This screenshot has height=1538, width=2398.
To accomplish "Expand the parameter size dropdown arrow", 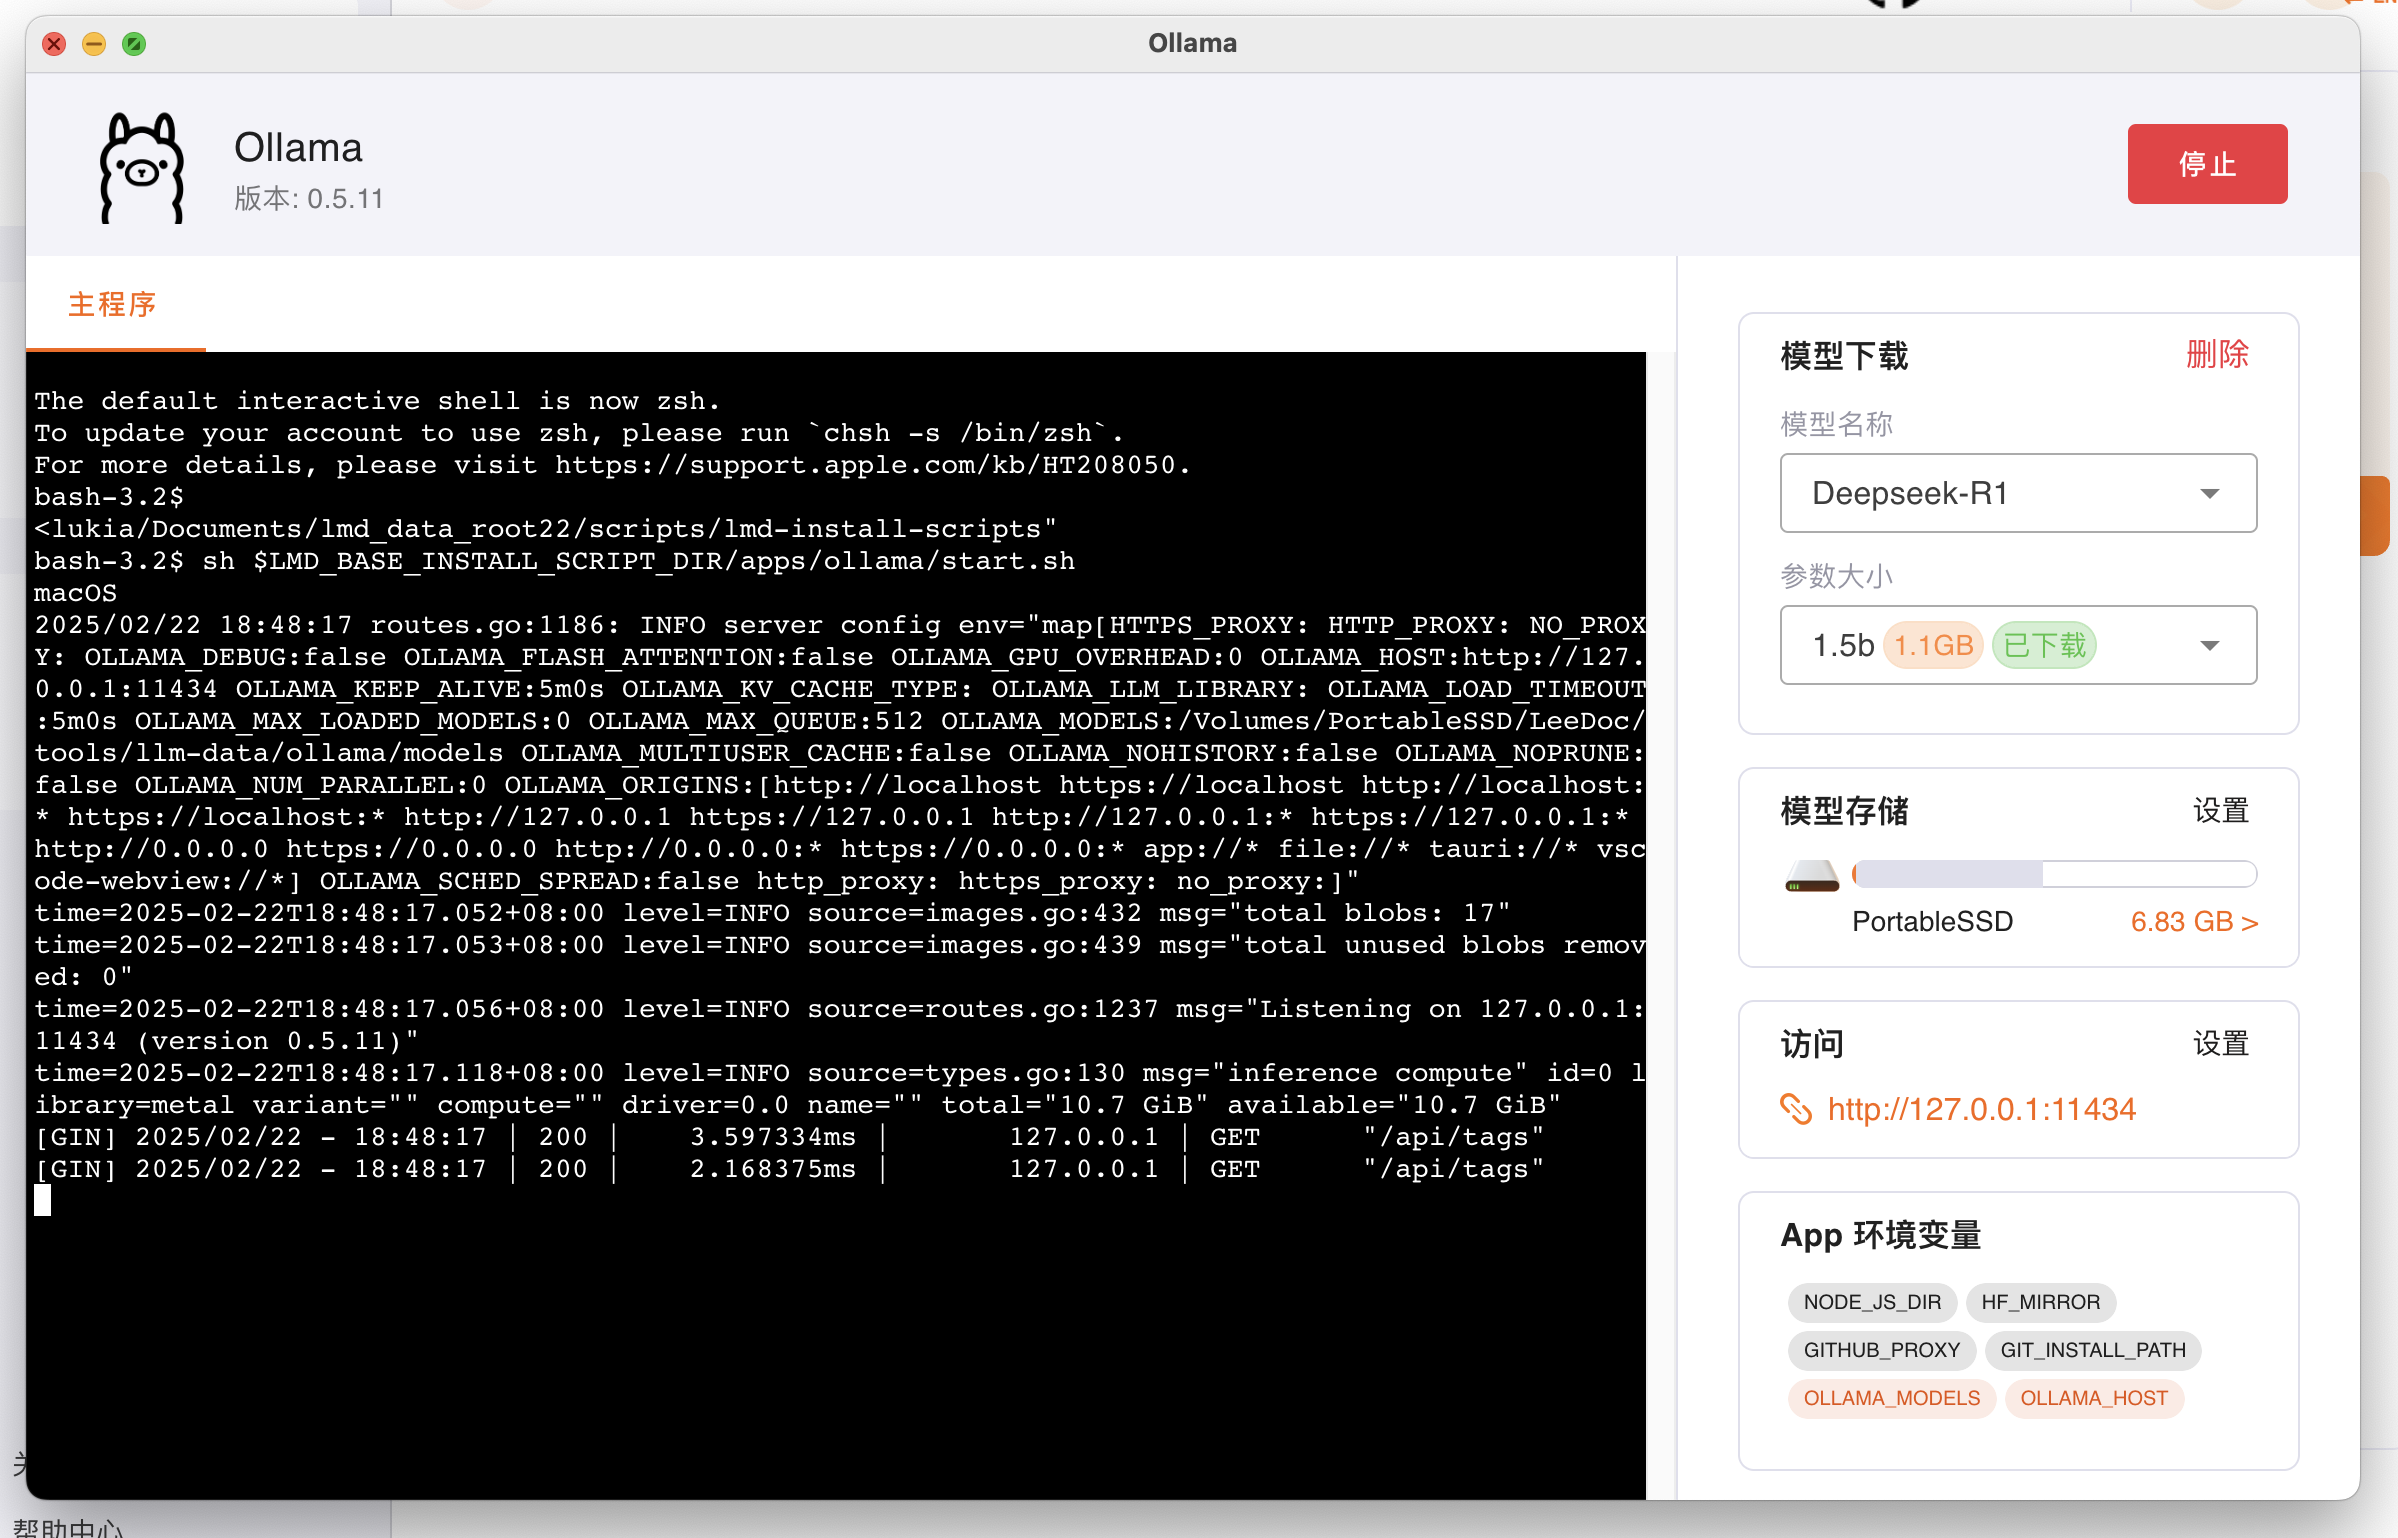I will [x=2210, y=646].
